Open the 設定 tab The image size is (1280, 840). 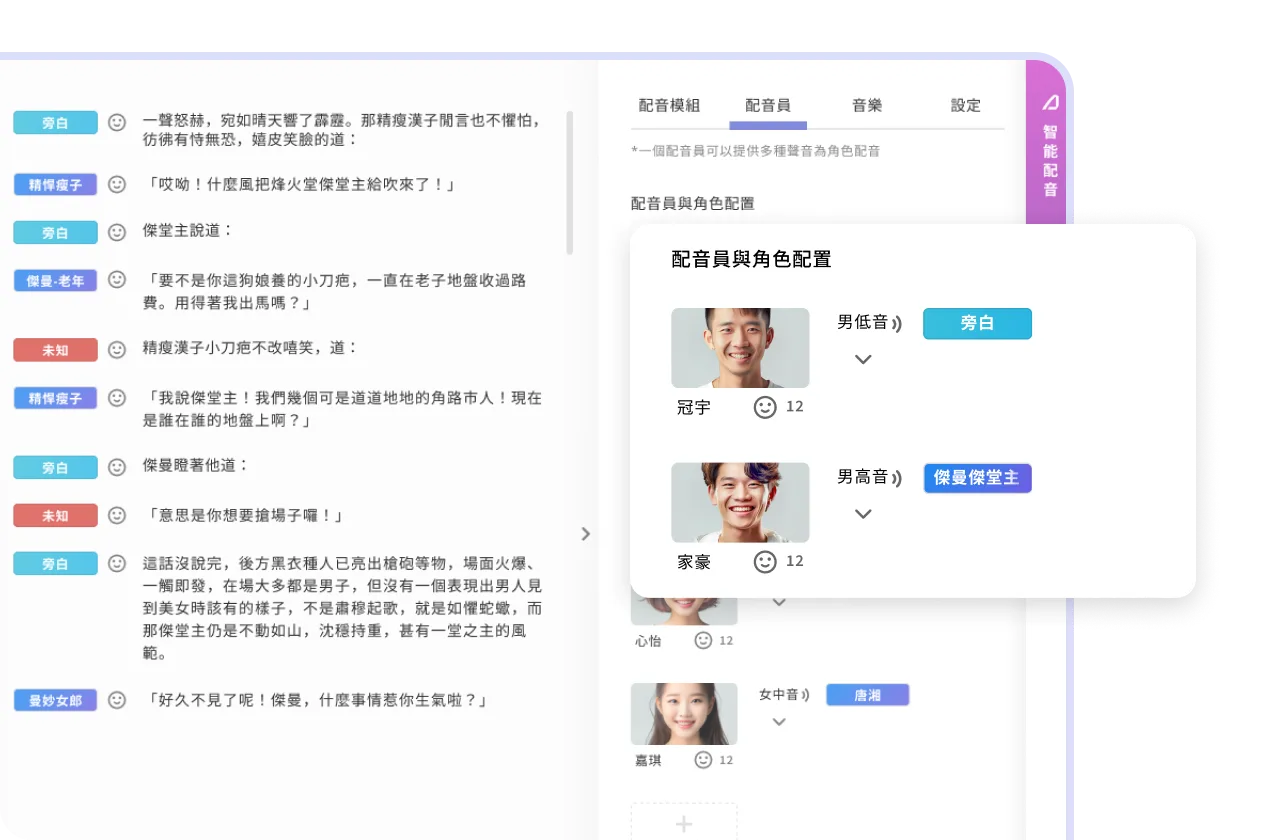tap(965, 106)
